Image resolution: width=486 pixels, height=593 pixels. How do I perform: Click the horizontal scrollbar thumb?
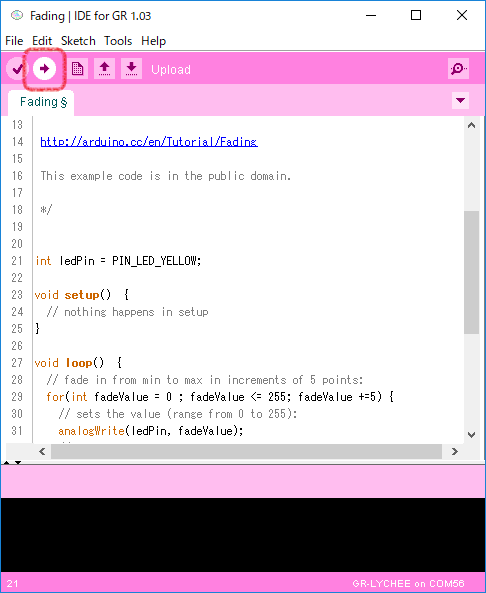(247, 452)
